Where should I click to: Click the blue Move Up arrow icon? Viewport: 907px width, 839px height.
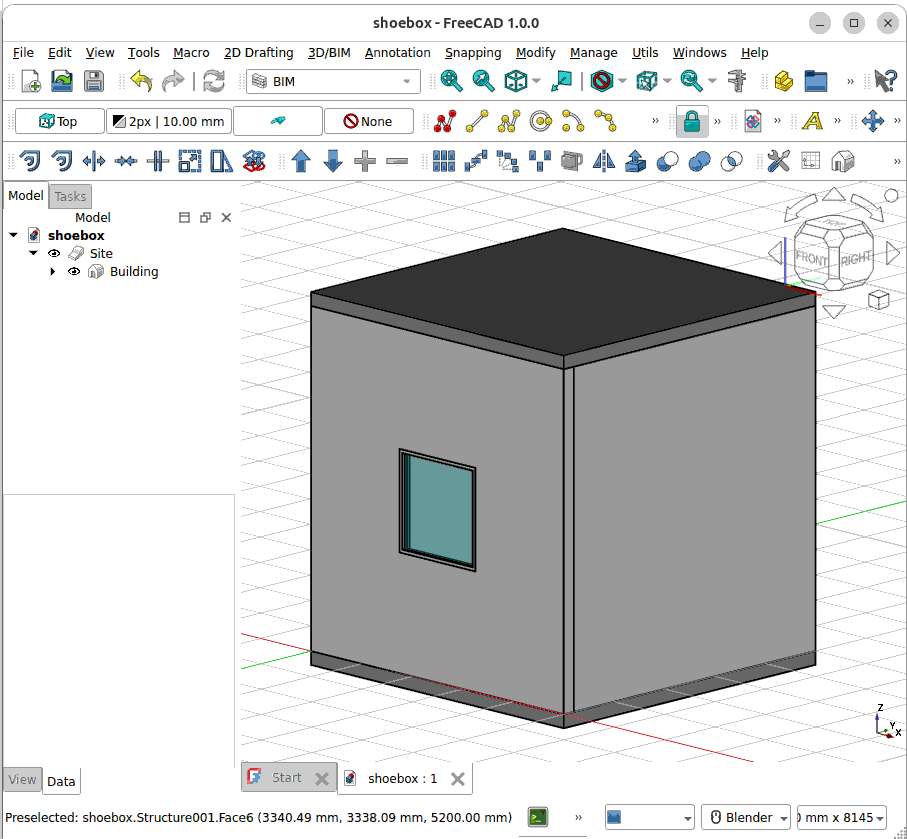click(x=301, y=161)
